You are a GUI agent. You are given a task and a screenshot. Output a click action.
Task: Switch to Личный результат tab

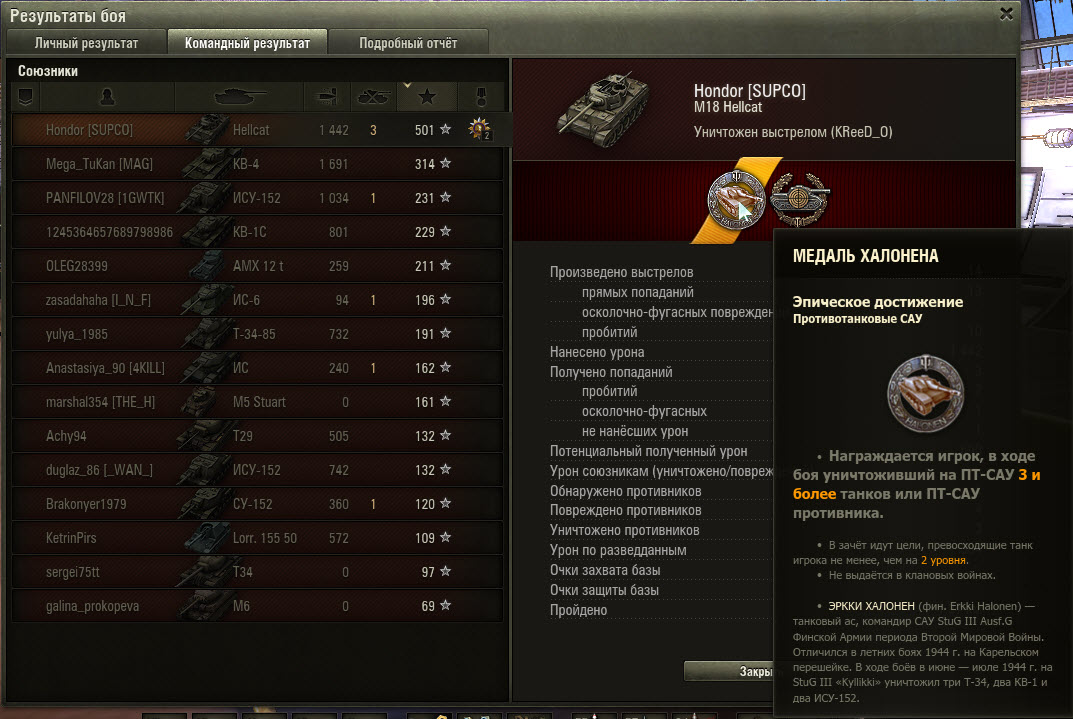click(86, 42)
